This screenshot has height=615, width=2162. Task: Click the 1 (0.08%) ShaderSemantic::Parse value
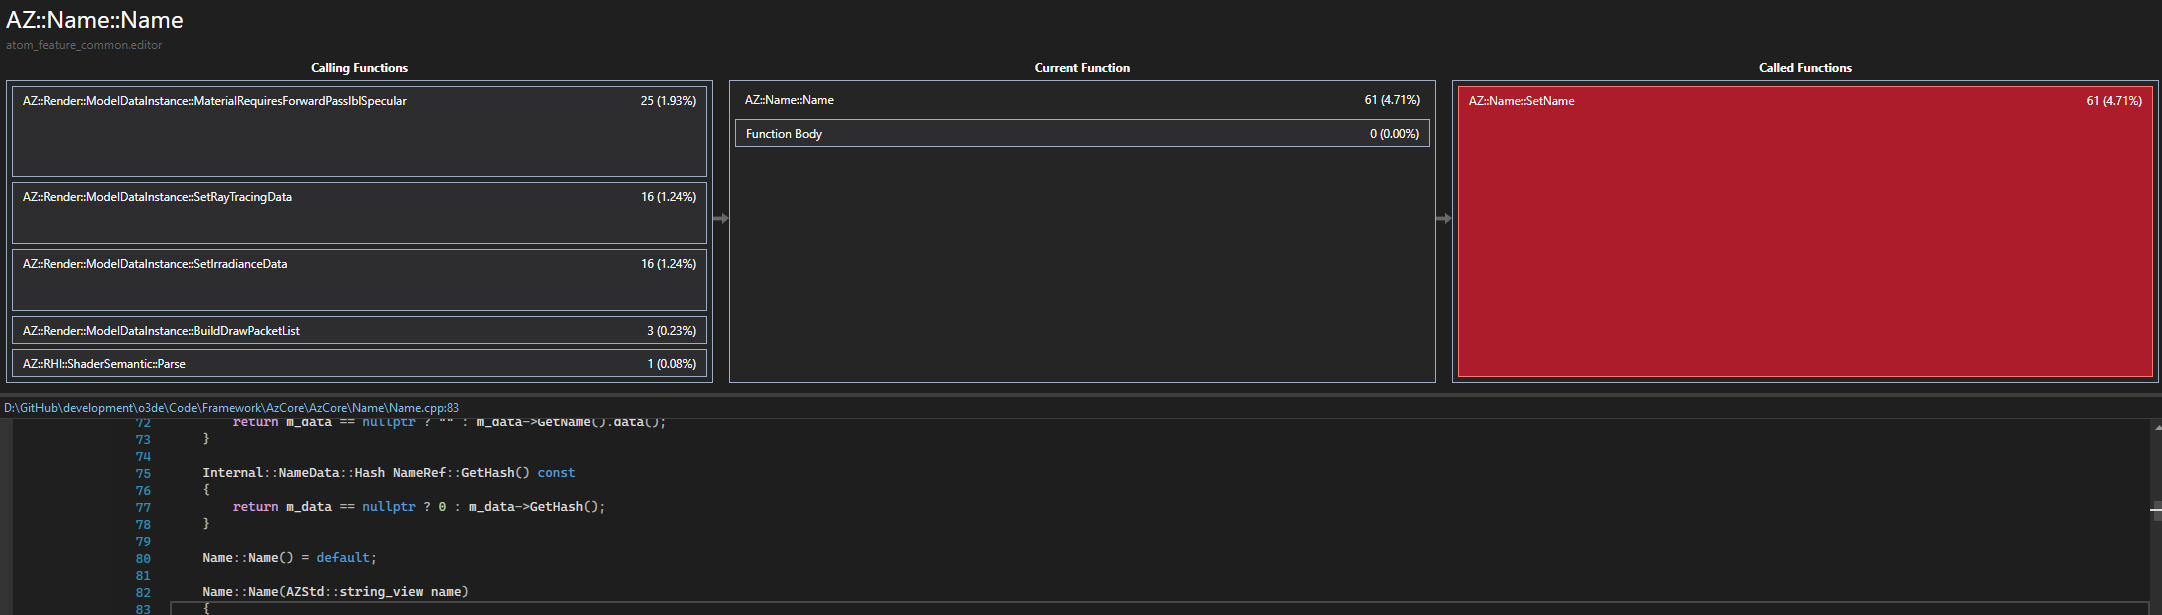pyautogui.click(x=671, y=364)
